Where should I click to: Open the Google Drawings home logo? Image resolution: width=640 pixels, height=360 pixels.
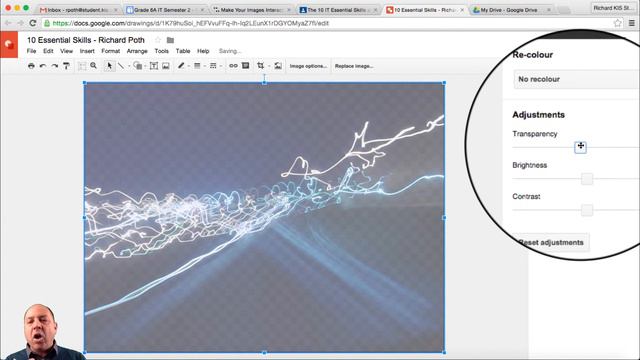point(9,44)
